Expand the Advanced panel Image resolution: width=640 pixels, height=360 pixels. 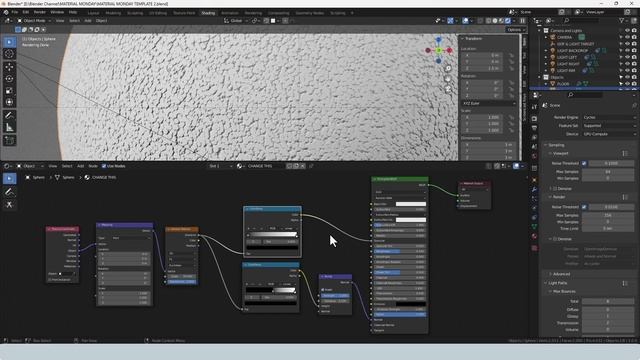[x=561, y=274]
